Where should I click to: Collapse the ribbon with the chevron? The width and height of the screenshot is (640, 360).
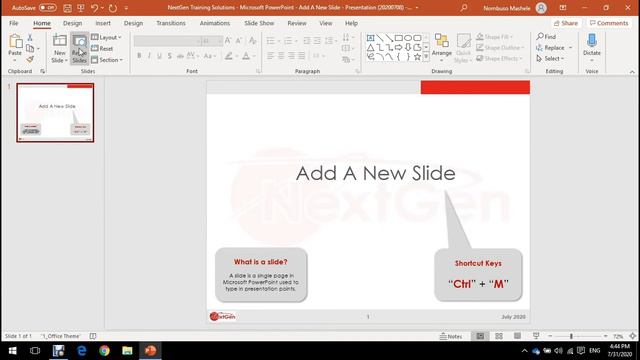632,72
